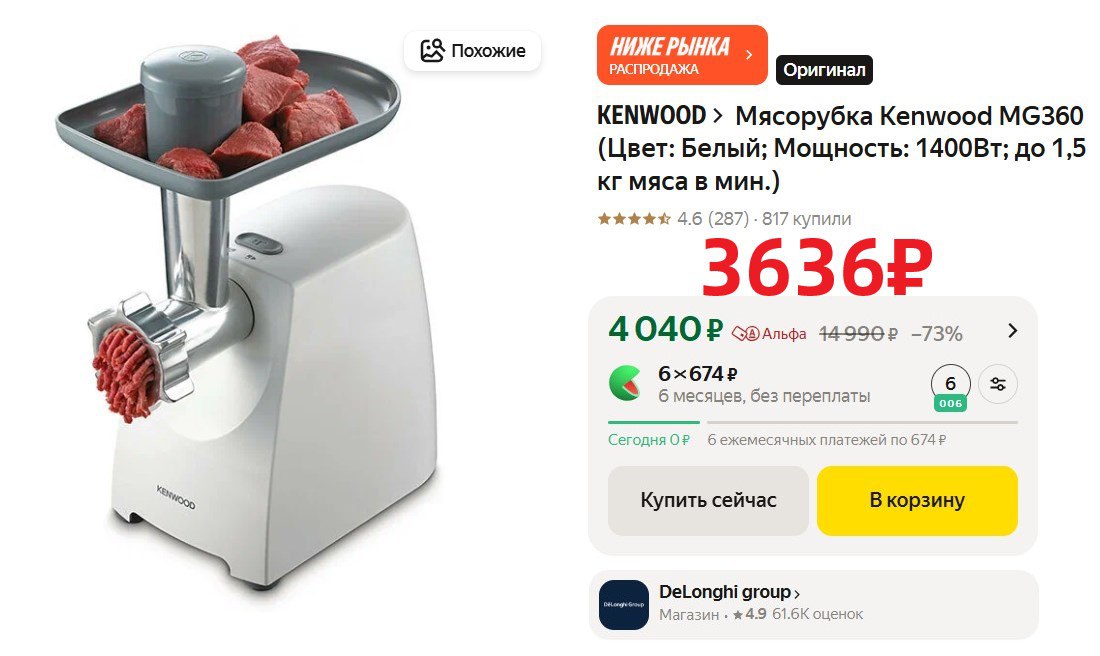The width and height of the screenshot is (1100, 656).
Task: Open installment settings sliders icon
Action: click(998, 384)
